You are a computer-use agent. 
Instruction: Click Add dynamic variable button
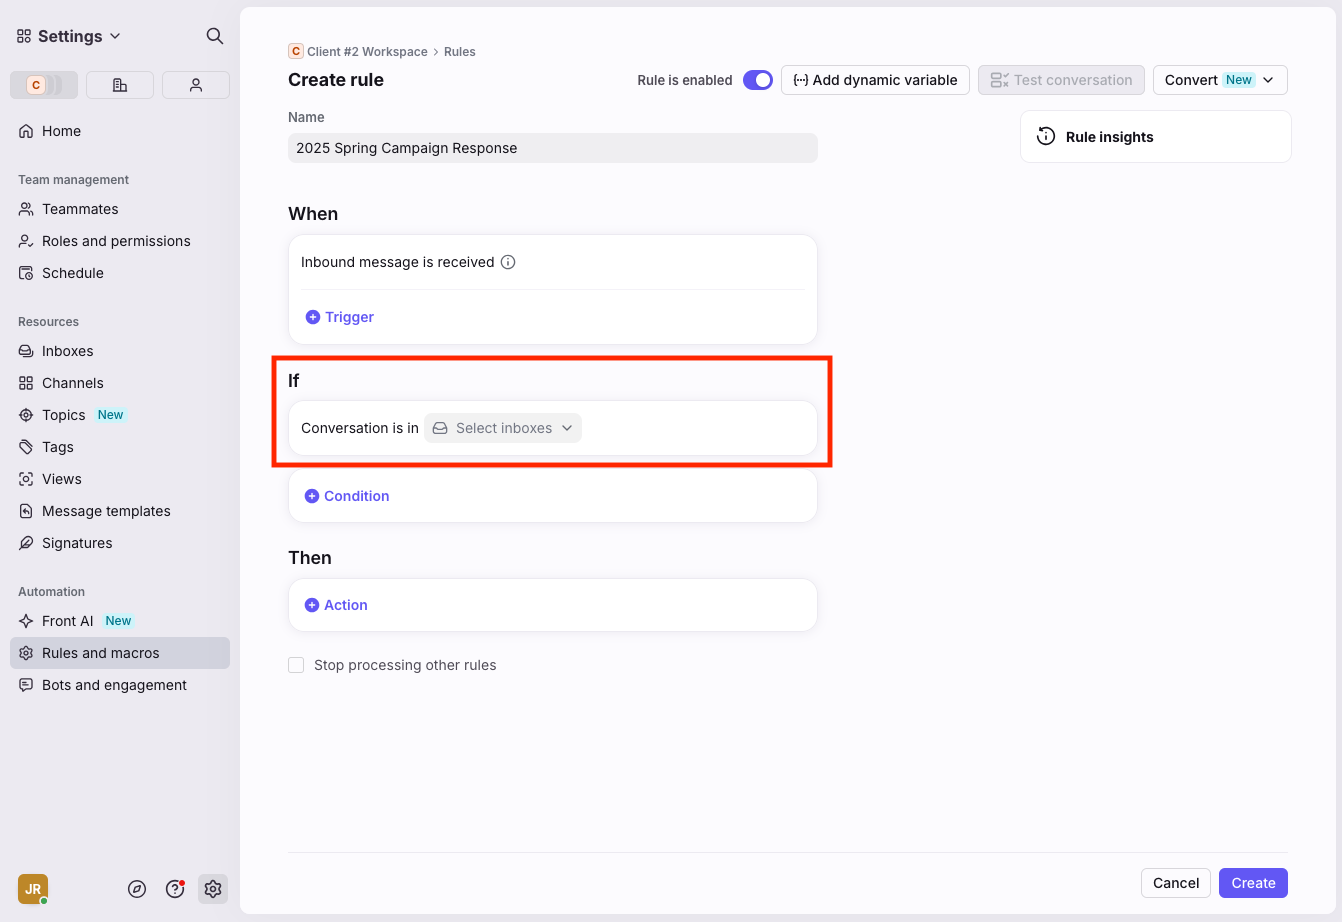[x=875, y=80]
